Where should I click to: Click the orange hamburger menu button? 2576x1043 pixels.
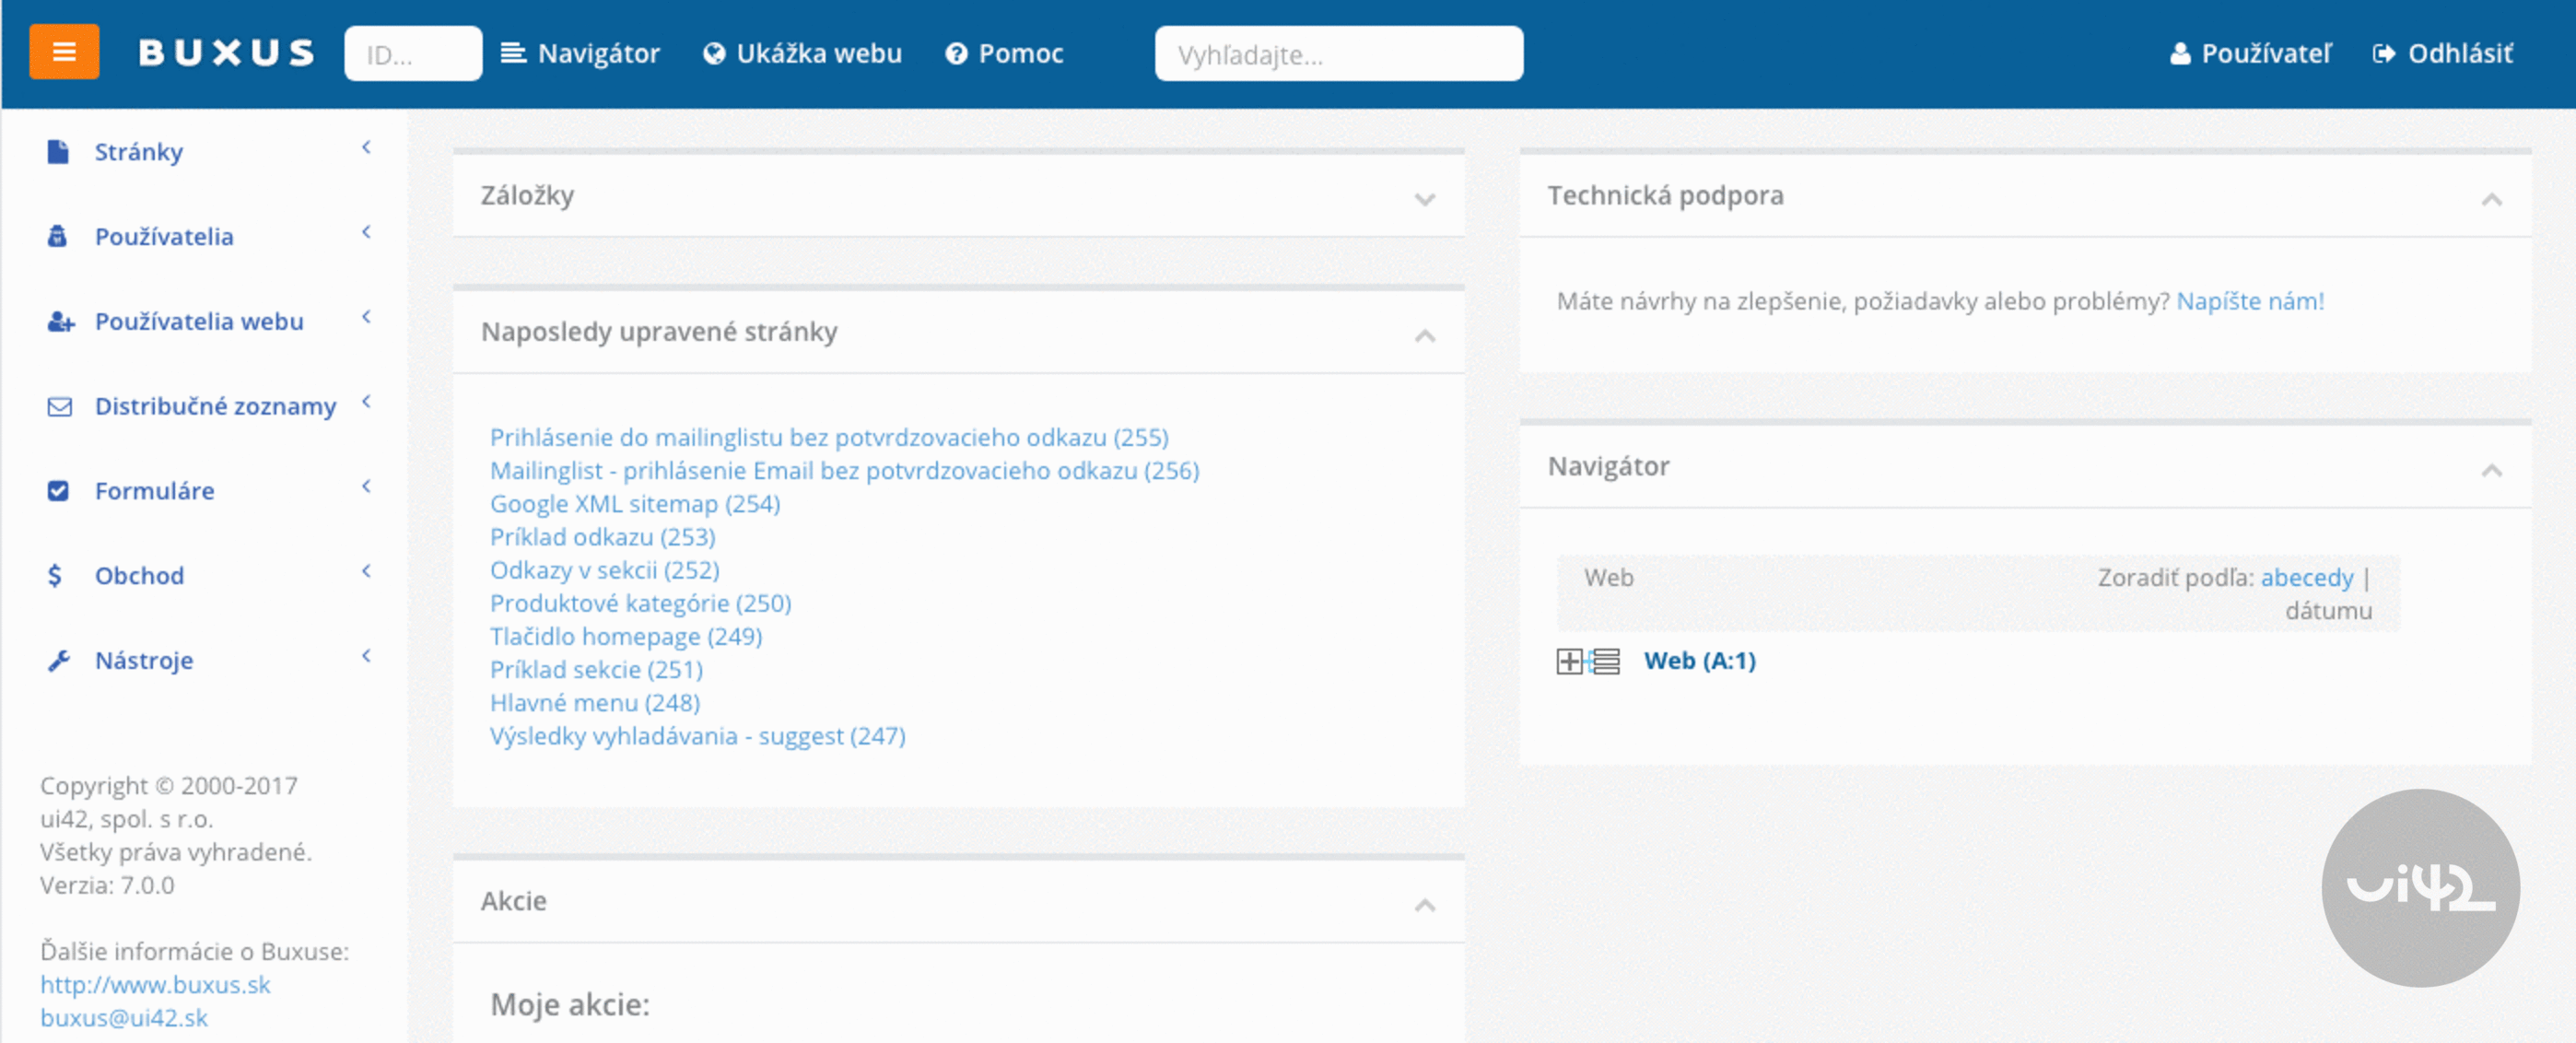tap(64, 52)
